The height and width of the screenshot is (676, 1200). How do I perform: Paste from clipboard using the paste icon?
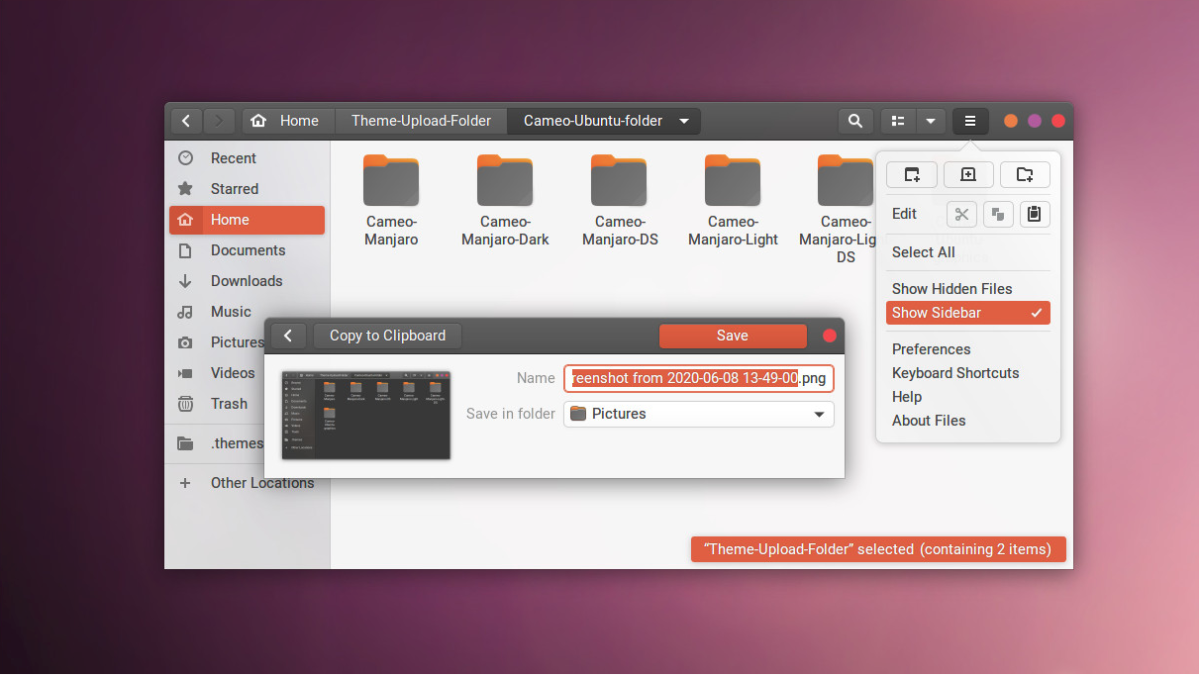coord(1034,213)
